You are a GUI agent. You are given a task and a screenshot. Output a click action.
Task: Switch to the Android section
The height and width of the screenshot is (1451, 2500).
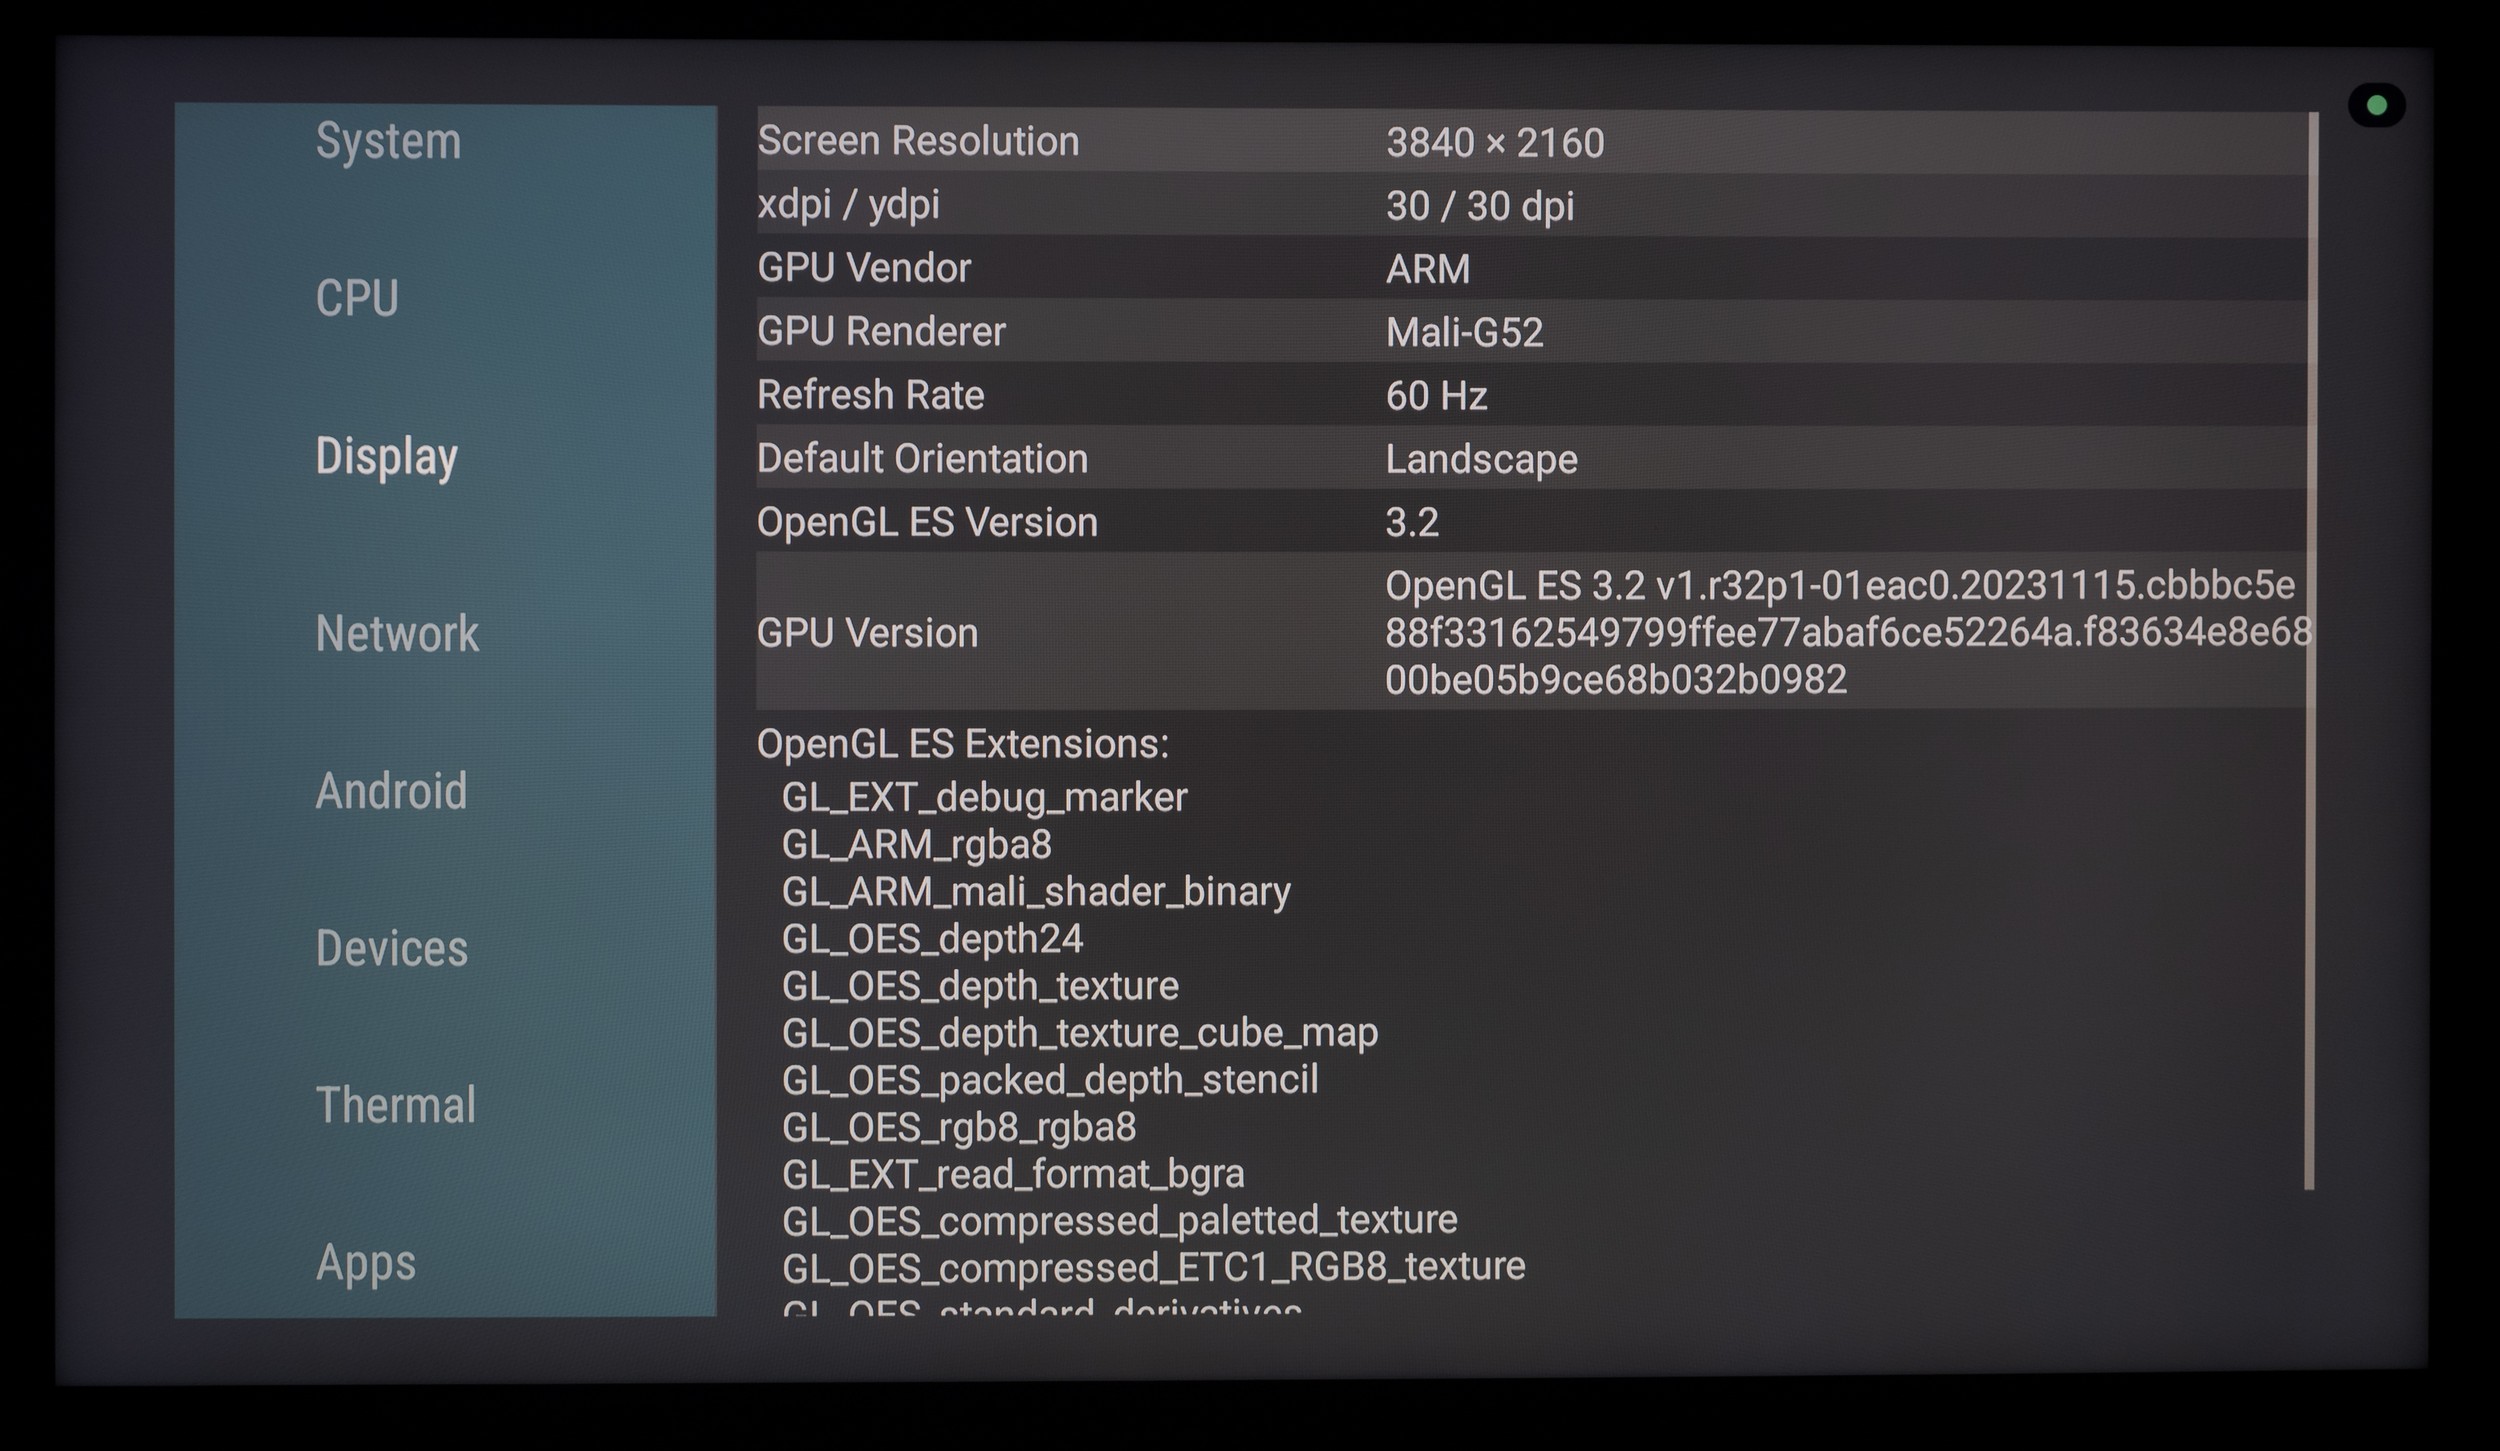pos(391,791)
